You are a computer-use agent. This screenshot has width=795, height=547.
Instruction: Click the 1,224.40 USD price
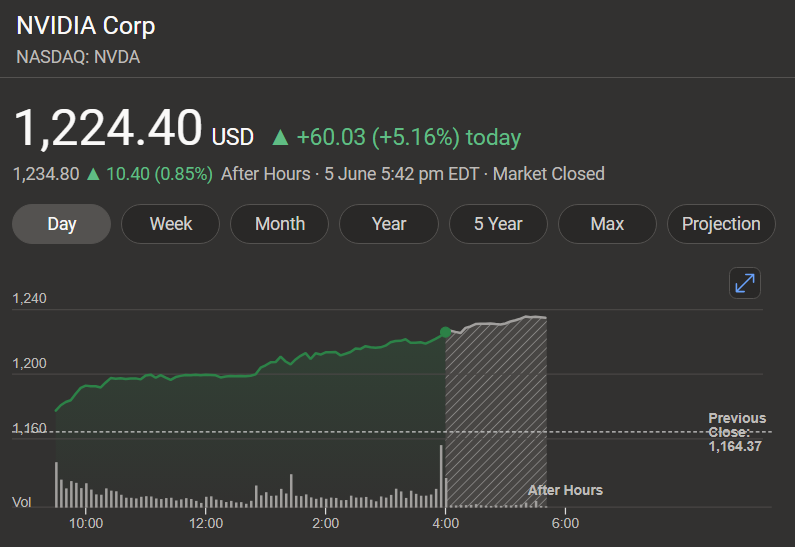point(134,129)
